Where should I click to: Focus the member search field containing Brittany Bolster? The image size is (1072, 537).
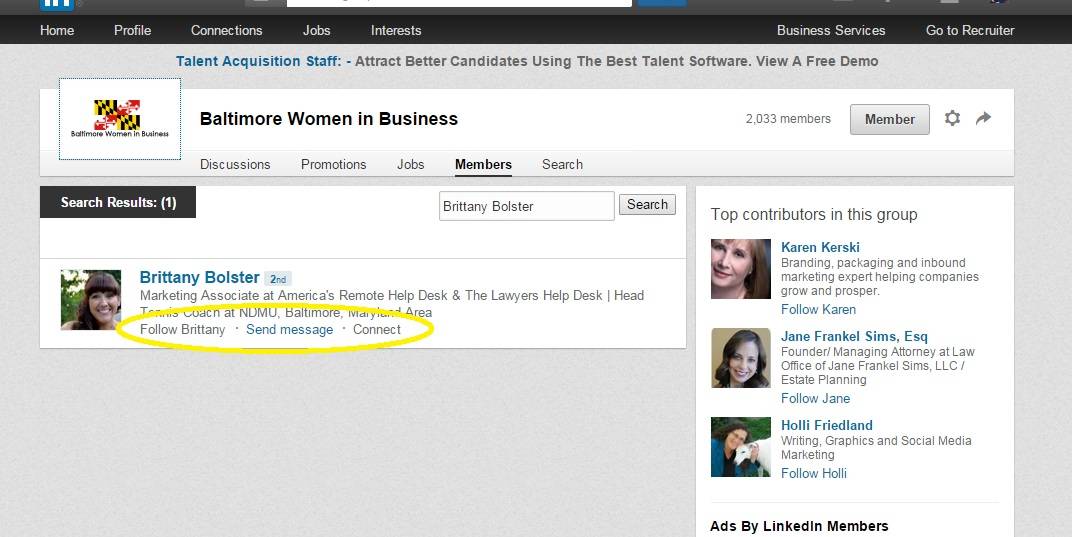(x=526, y=206)
